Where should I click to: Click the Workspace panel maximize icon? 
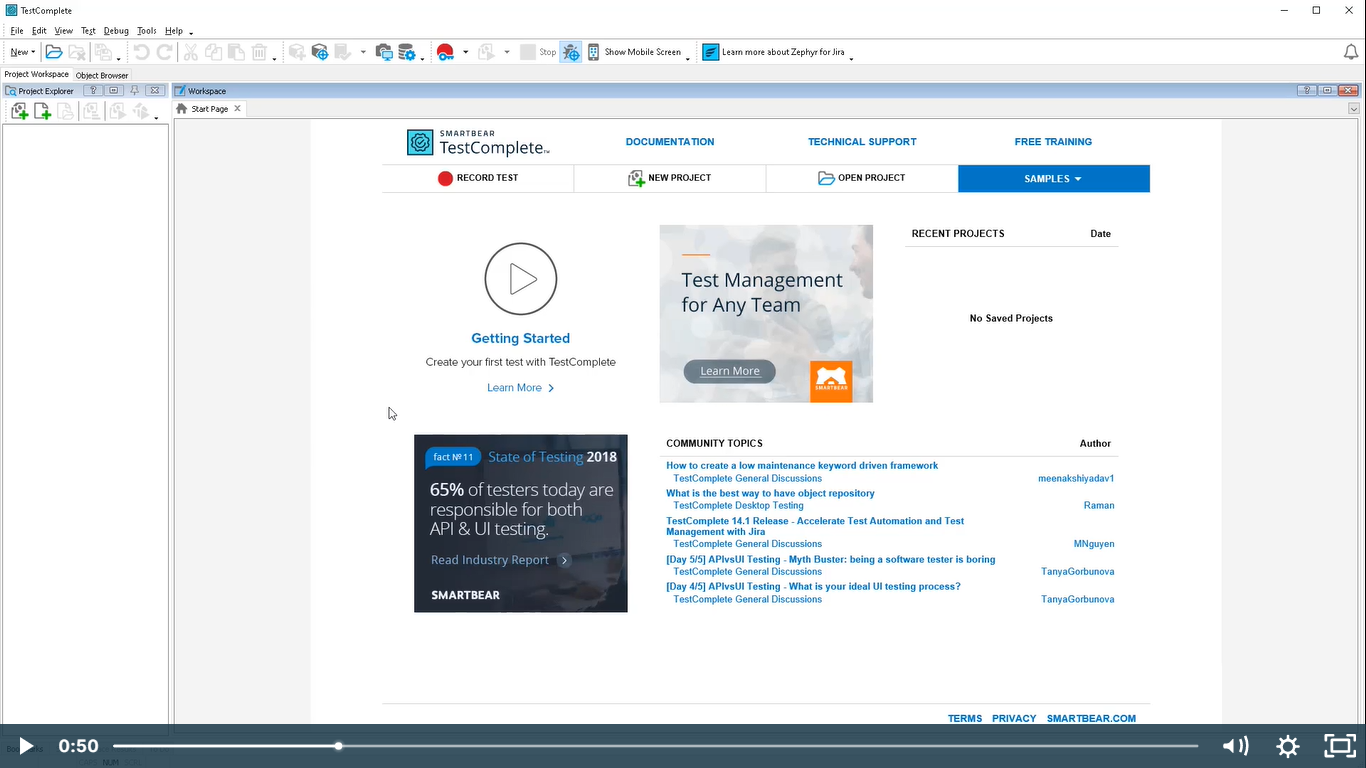pos(1327,91)
